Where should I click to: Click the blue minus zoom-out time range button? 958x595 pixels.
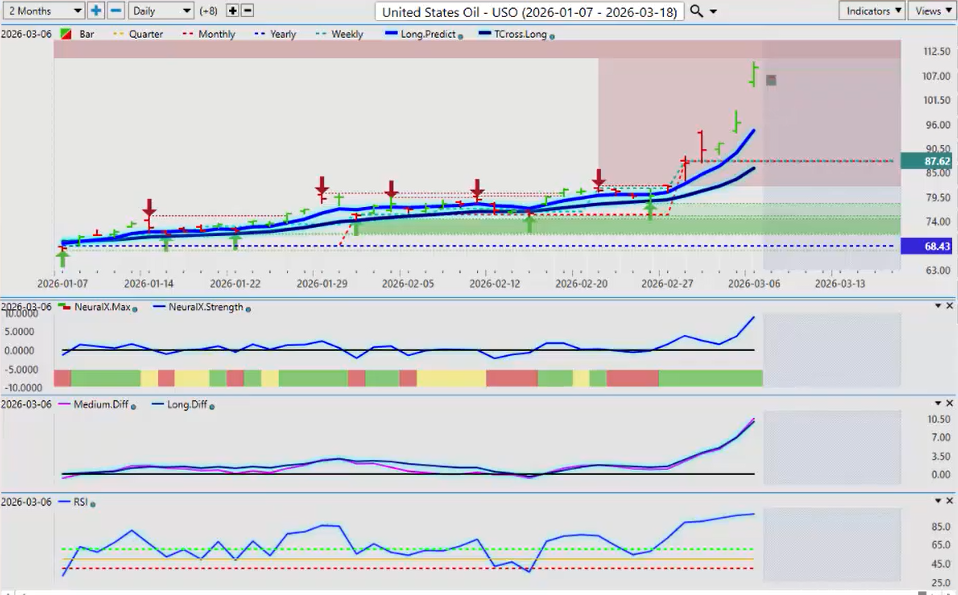[115, 10]
